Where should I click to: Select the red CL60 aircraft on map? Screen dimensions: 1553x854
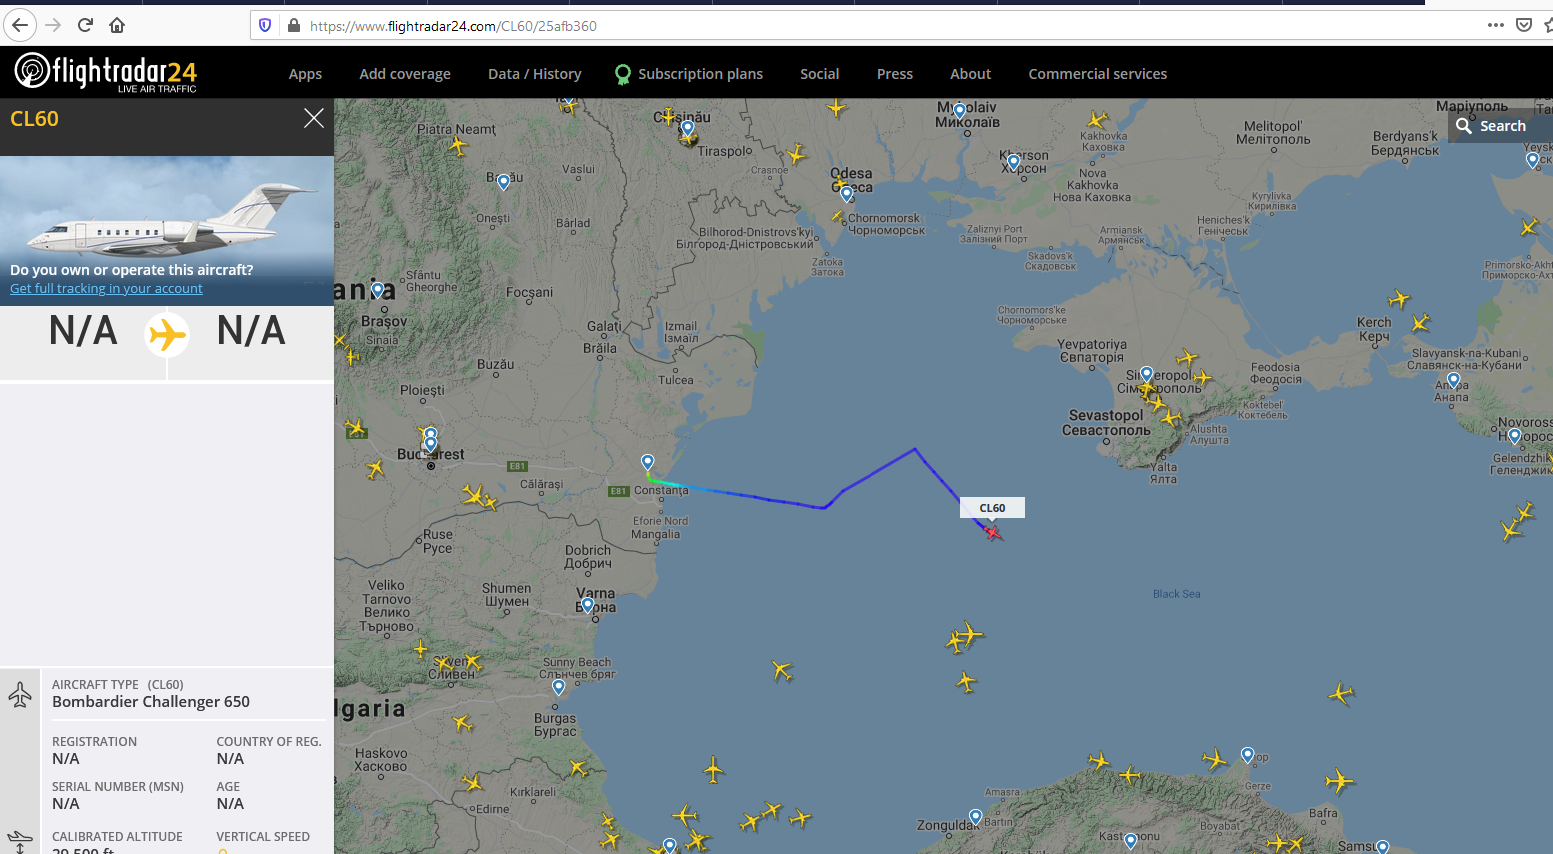(x=992, y=532)
